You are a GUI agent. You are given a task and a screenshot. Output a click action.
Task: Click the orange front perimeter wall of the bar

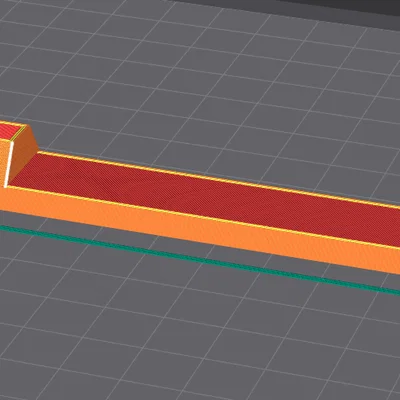point(200,229)
